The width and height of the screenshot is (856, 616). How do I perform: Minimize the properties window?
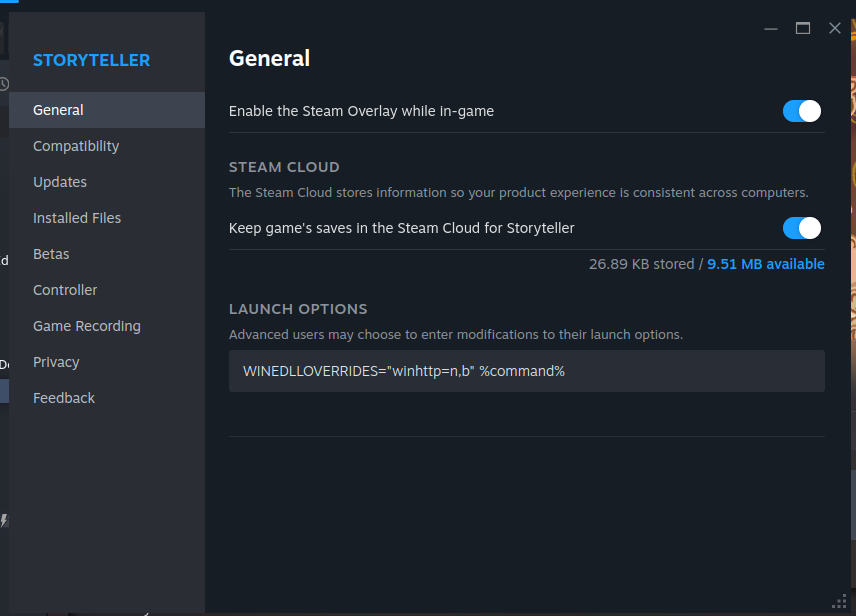coord(771,28)
